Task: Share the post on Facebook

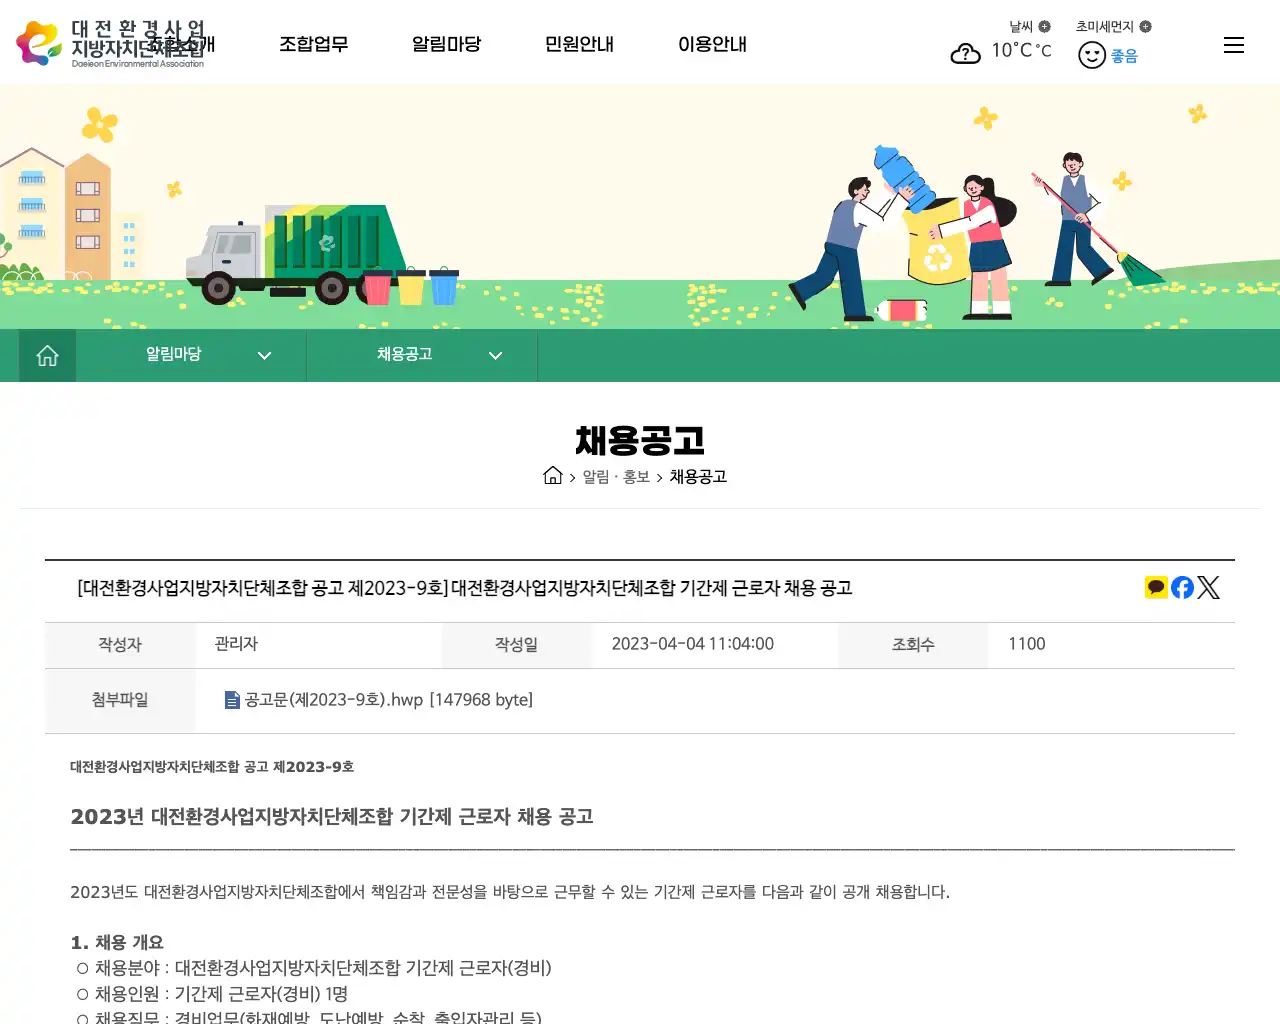Action: point(1182,587)
